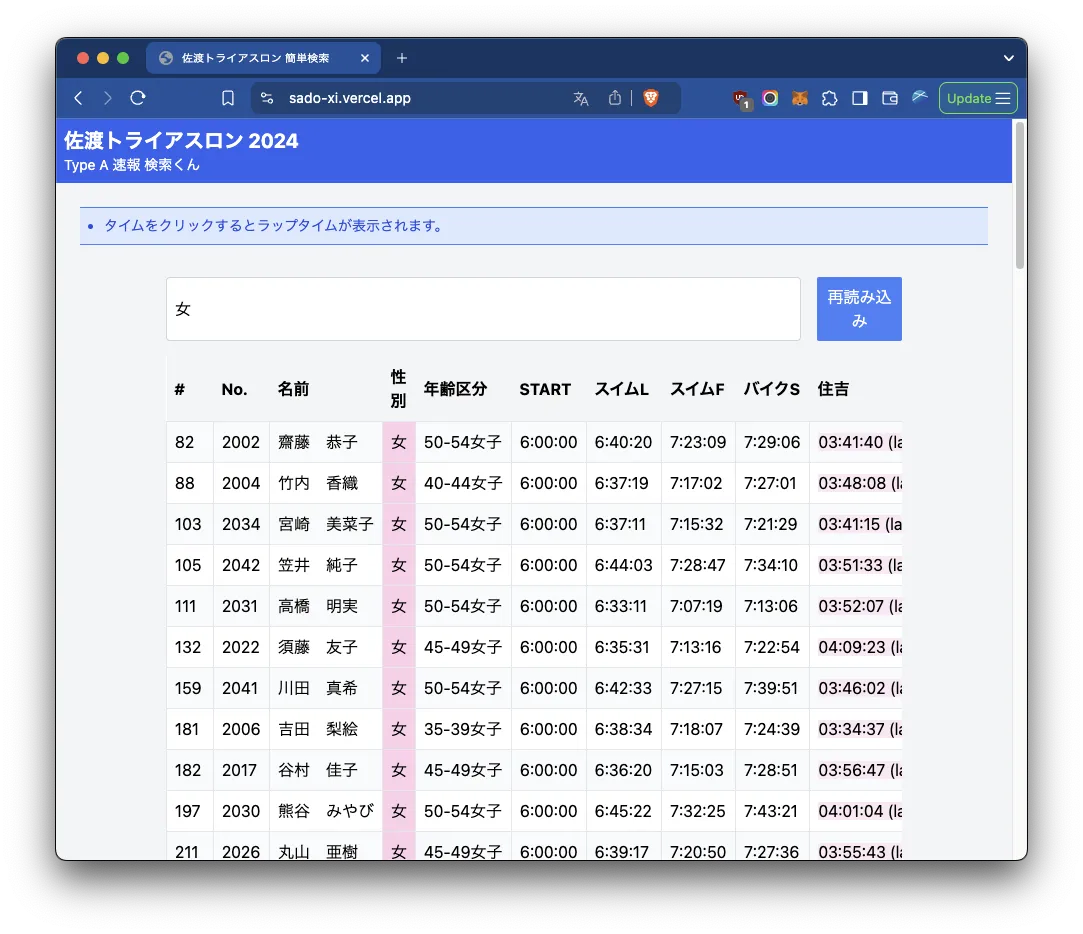Click 03:41:40 split time for 齋藤 恭子
1083x934 pixels.
point(851,442)
